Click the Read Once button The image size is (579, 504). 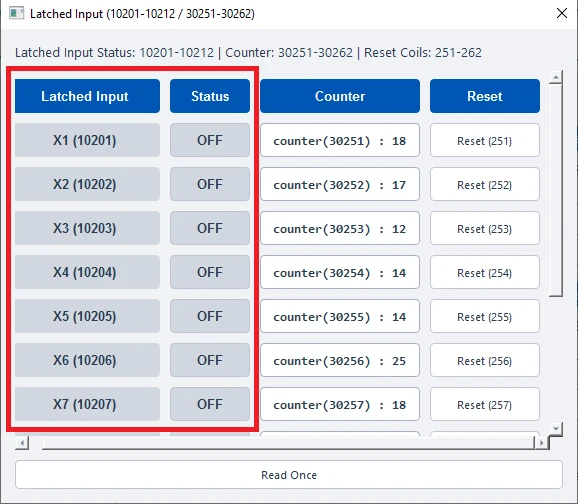coord(289,474)
